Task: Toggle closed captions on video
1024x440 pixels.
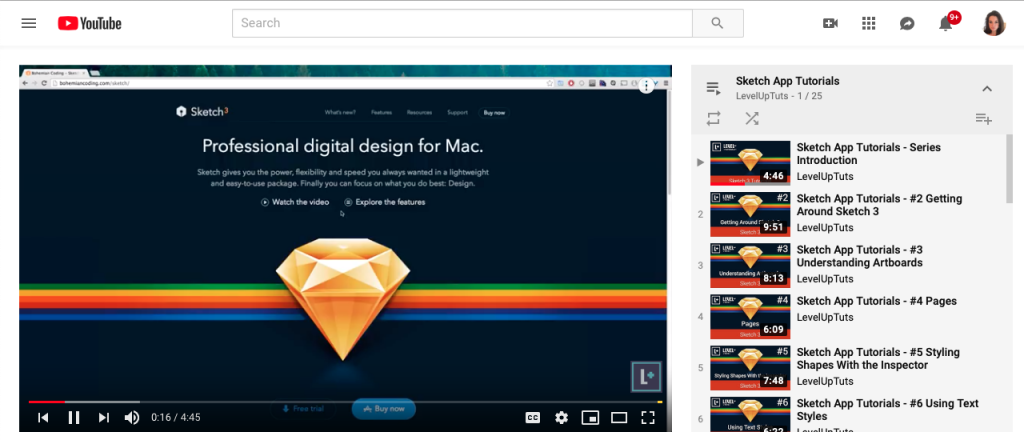Action: click(533, 417)
